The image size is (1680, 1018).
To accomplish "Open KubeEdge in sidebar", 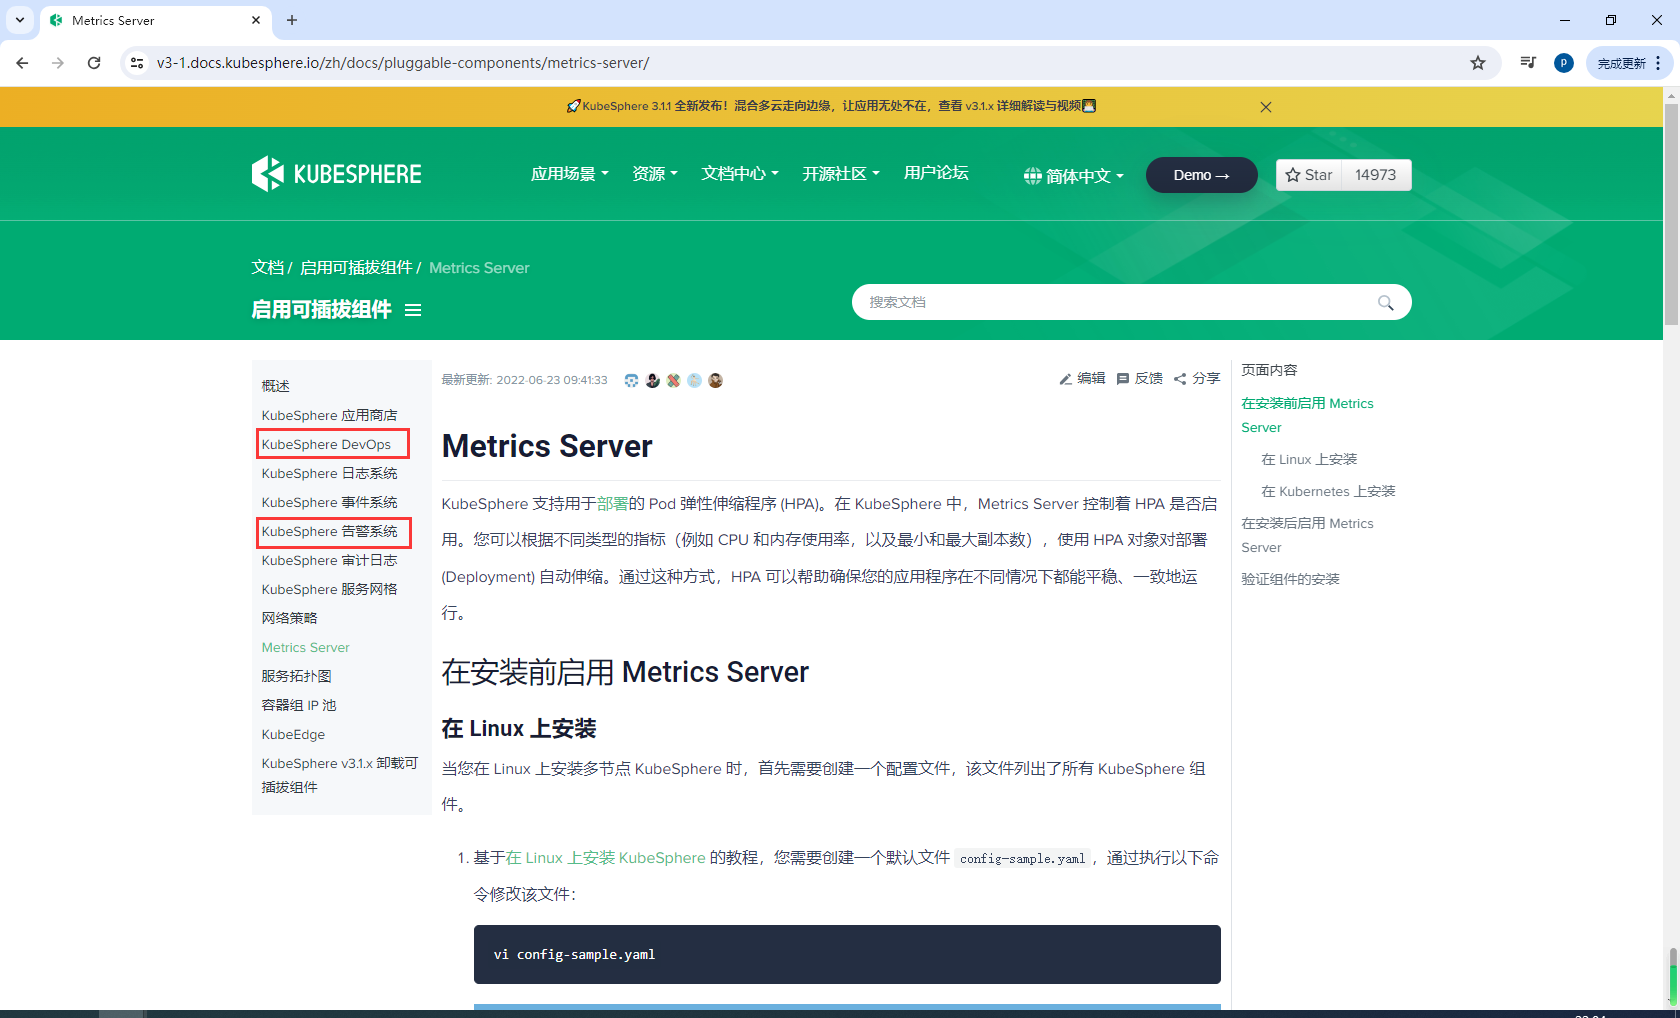I will pos(293,734).
